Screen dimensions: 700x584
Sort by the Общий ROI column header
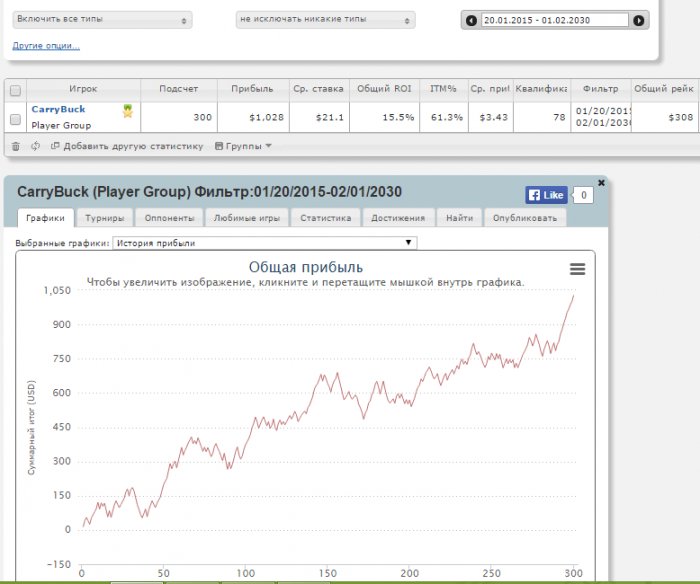click(384, 89)
